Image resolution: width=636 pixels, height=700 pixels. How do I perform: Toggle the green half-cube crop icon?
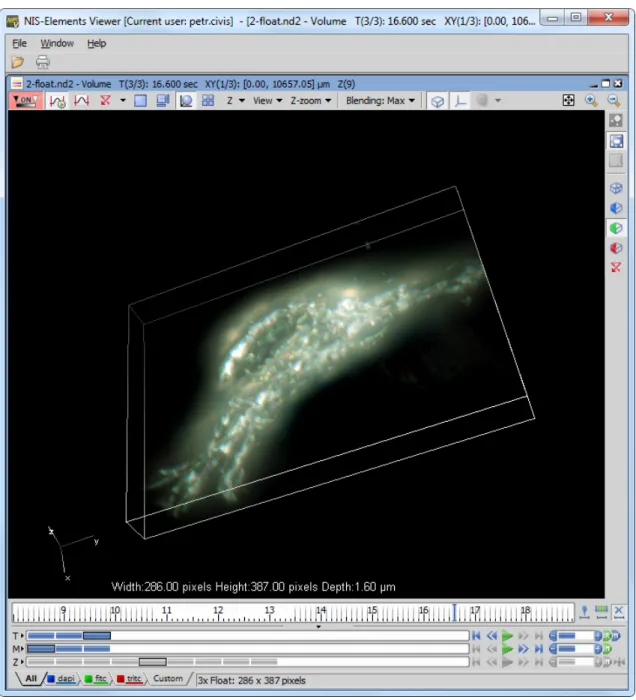click(616, 228)
